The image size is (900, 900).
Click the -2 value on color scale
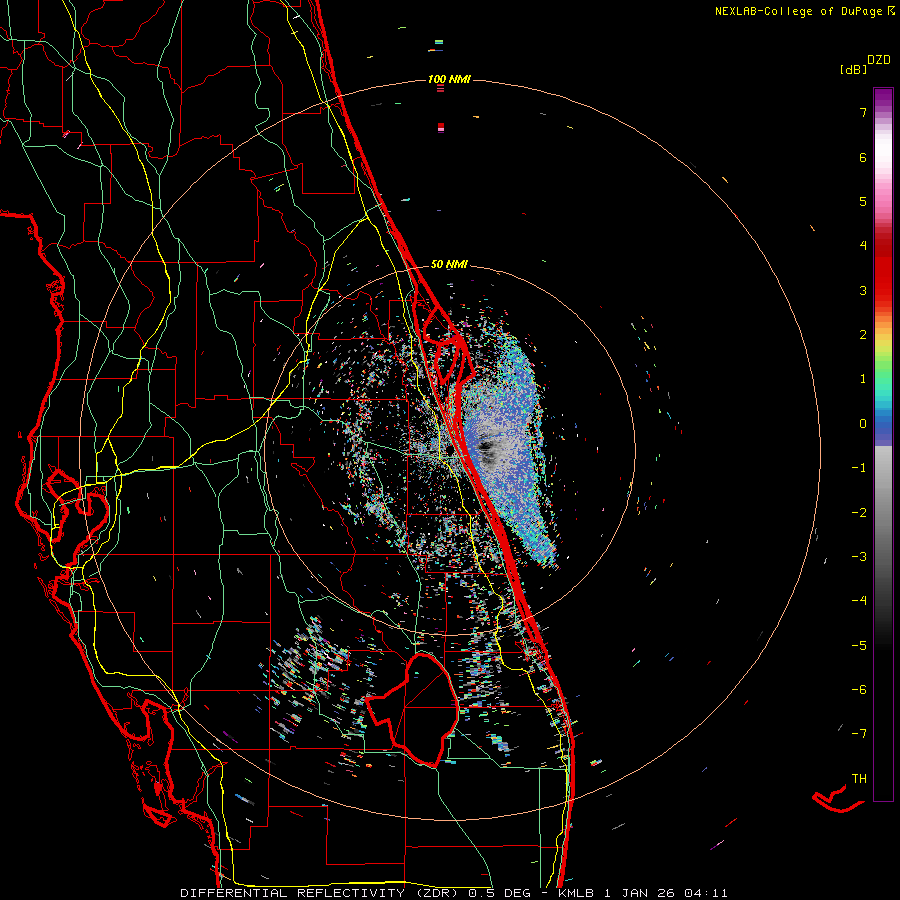859,513
